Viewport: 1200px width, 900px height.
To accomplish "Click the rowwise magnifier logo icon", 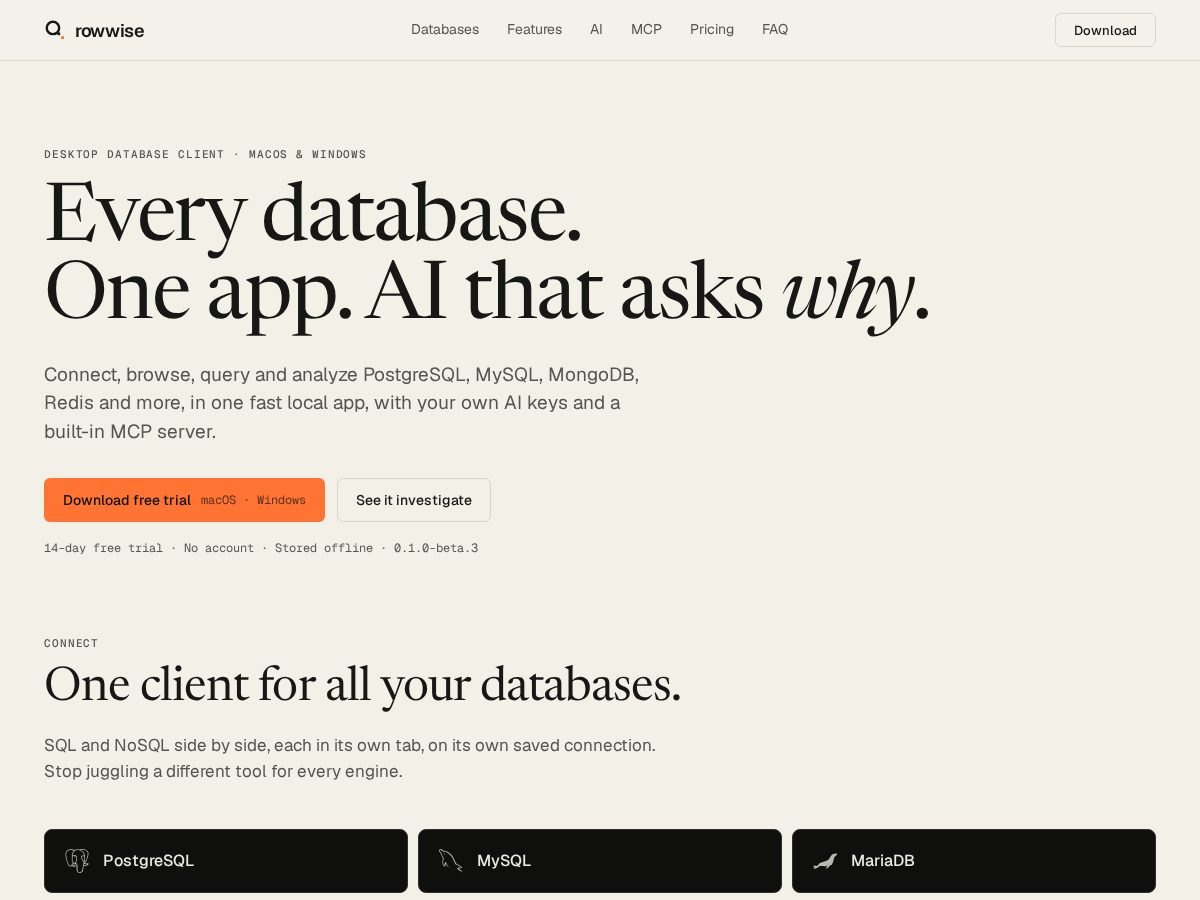I will tap(54, 30).
